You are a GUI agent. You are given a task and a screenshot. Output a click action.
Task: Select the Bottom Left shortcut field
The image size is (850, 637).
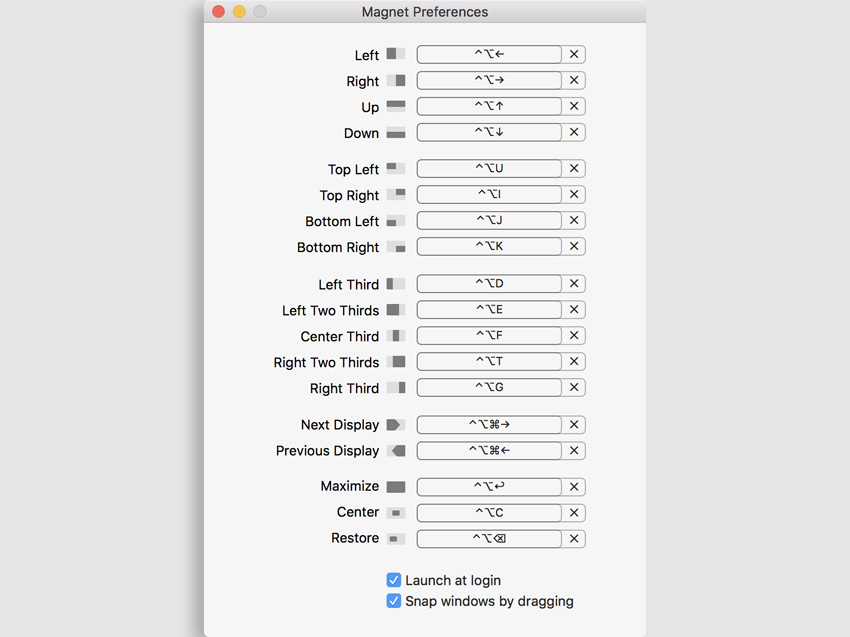click(489, 220)
